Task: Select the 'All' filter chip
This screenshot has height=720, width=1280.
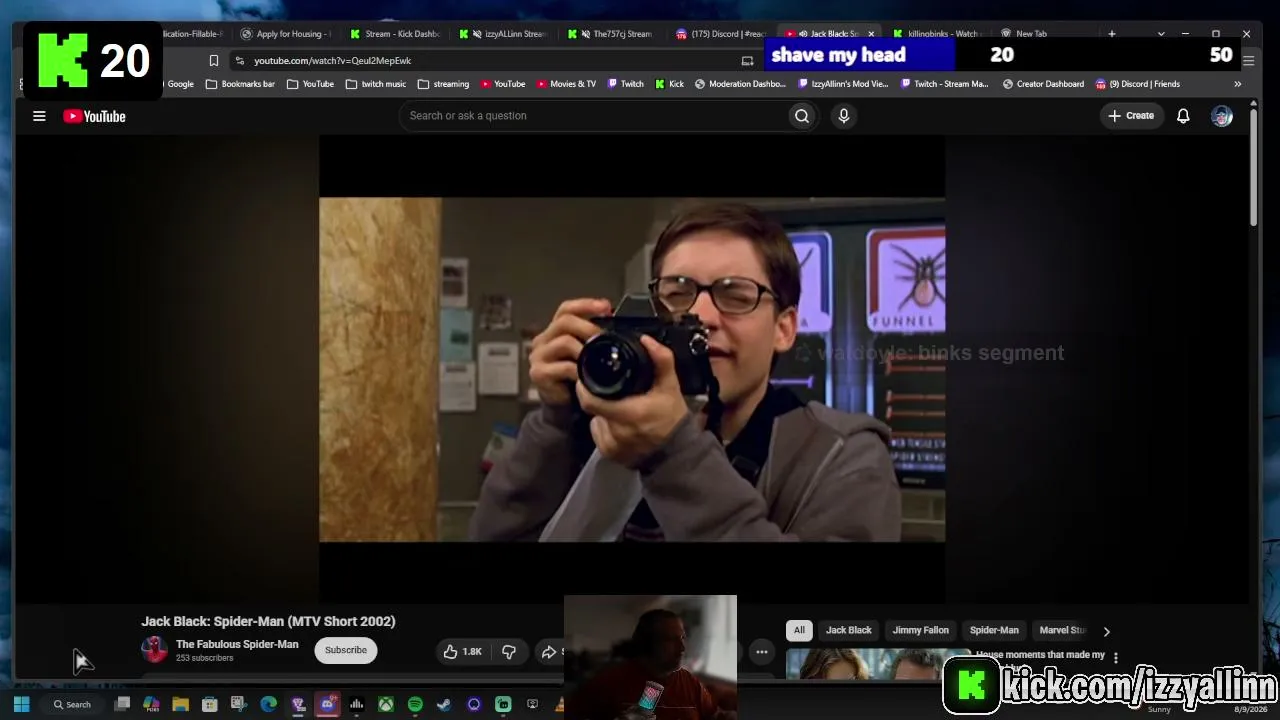Action: [x=799, y=630]
